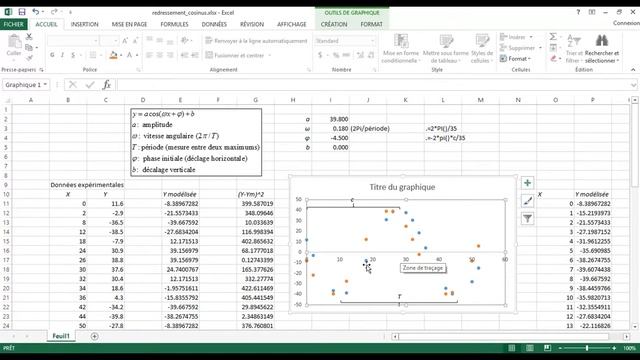
Task: Switch to the CRÉATION chart tab
Action: tap(334, 24)
